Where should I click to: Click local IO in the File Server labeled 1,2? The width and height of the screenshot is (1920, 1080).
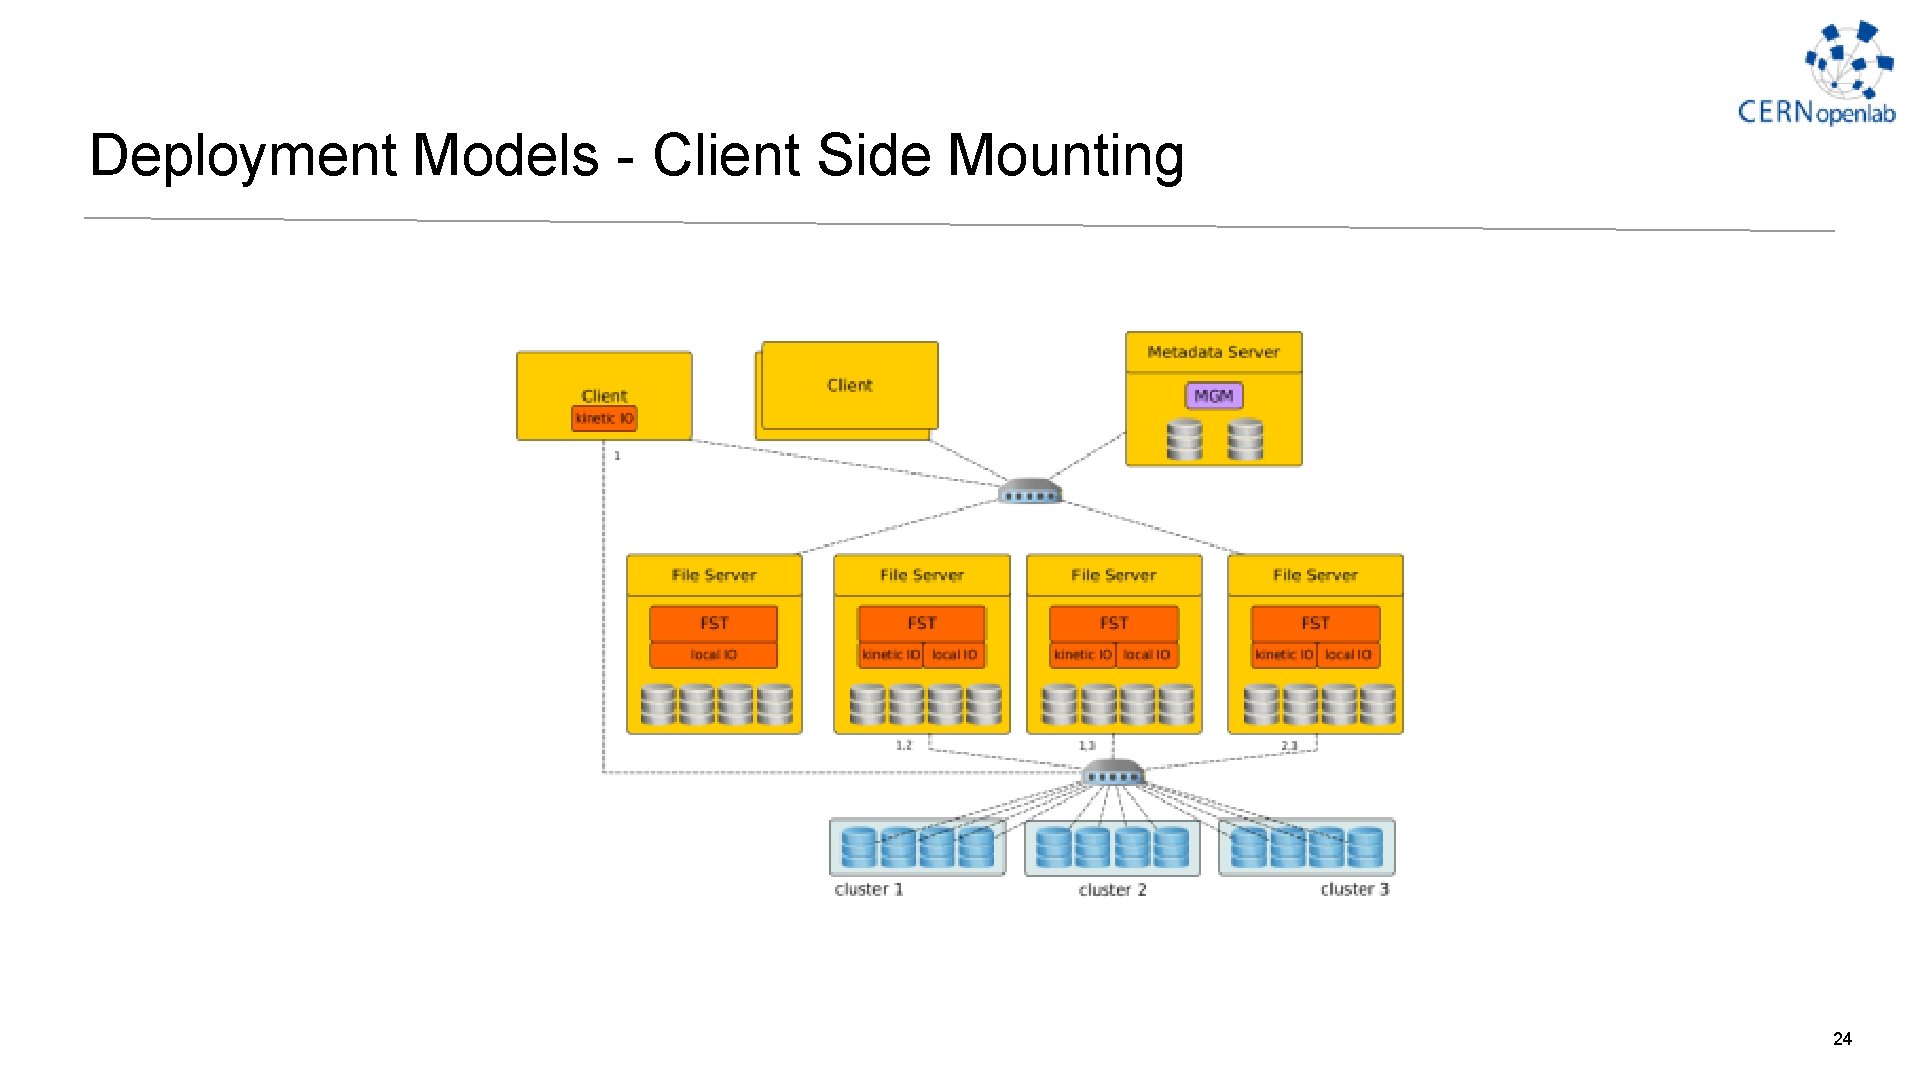point(954,655)
